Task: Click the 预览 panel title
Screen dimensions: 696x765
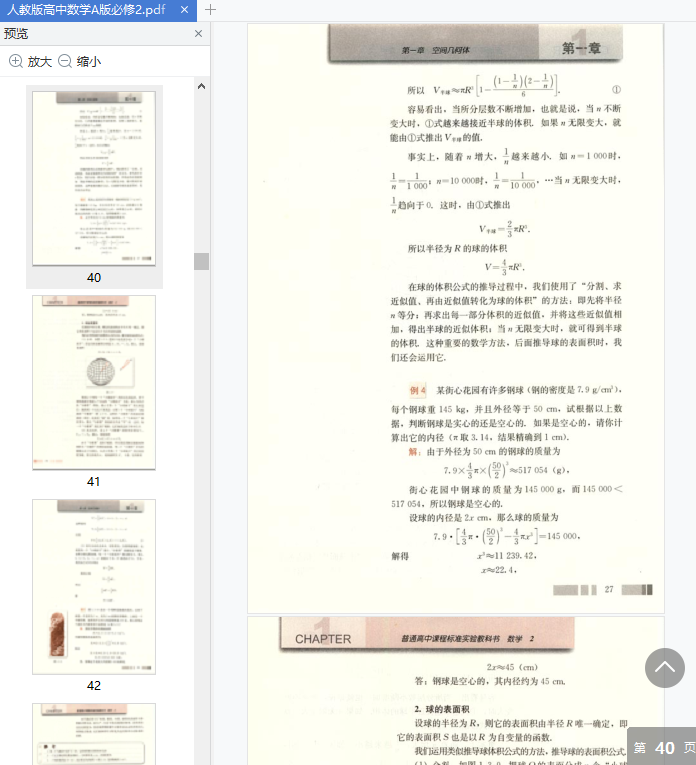Action: pyautogui.click(x=16, y=34)
